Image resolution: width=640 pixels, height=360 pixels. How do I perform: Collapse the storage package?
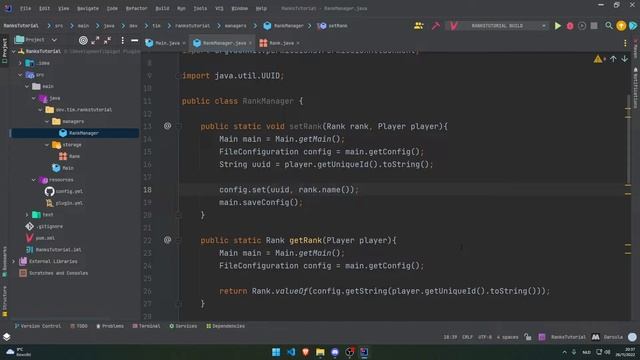point(47,145)
